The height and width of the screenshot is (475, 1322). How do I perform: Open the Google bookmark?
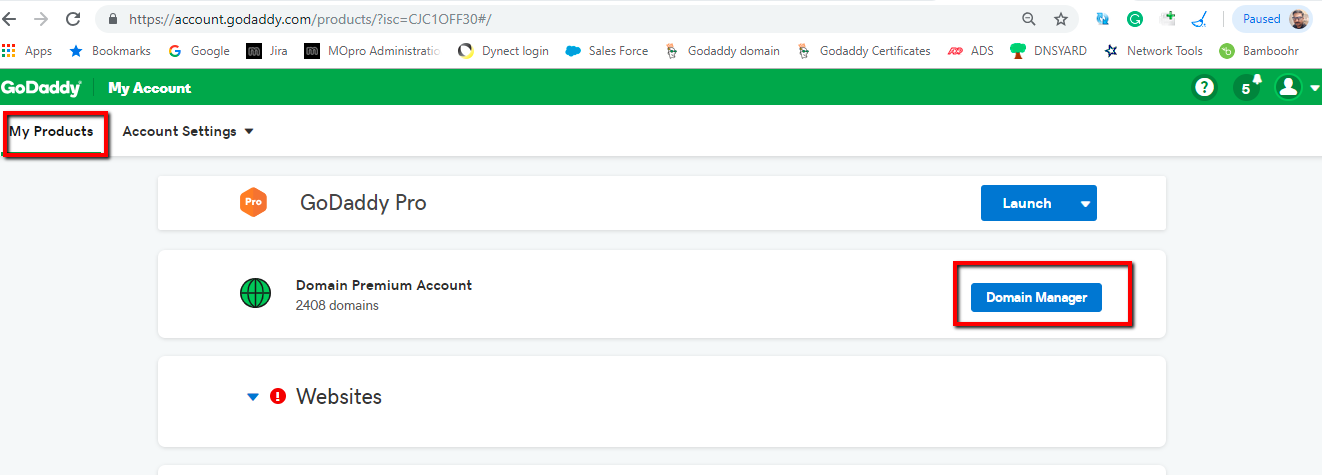[199, 51]
